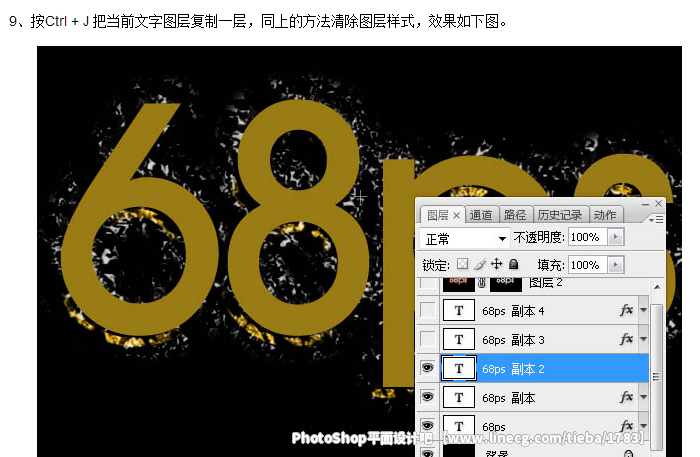Click the text thumbnail of 68ps 副本 2 layer

(459, 369)
